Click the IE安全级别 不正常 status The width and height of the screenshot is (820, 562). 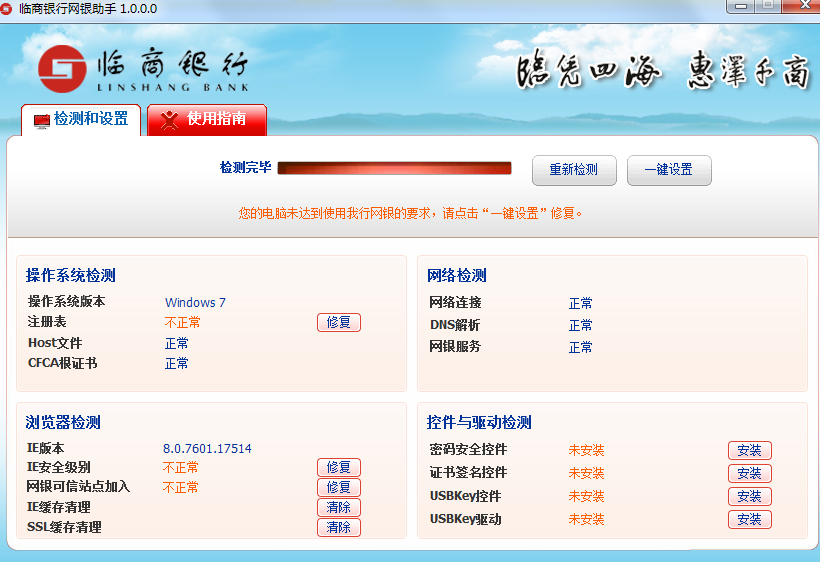[180, 467]
